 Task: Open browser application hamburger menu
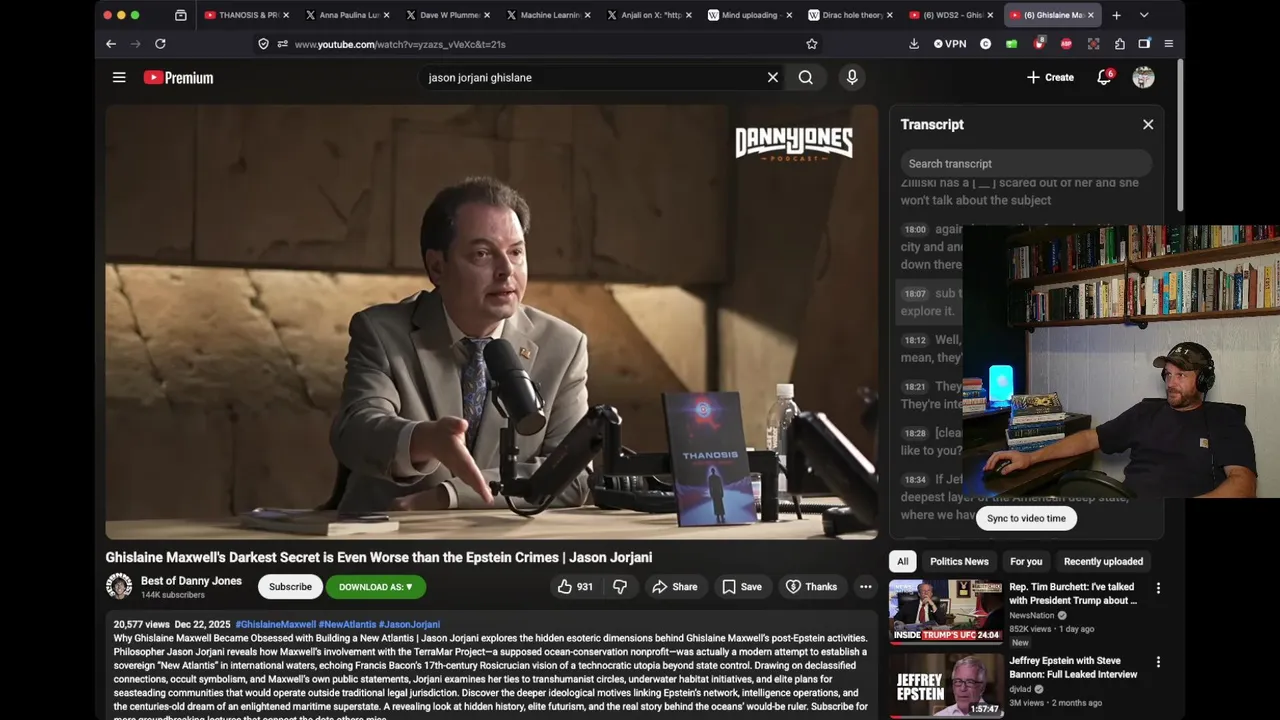[1168, 44]
